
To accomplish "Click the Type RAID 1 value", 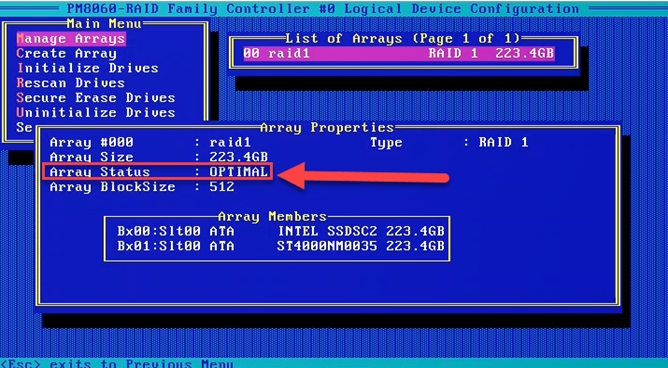I will (504, 142).
